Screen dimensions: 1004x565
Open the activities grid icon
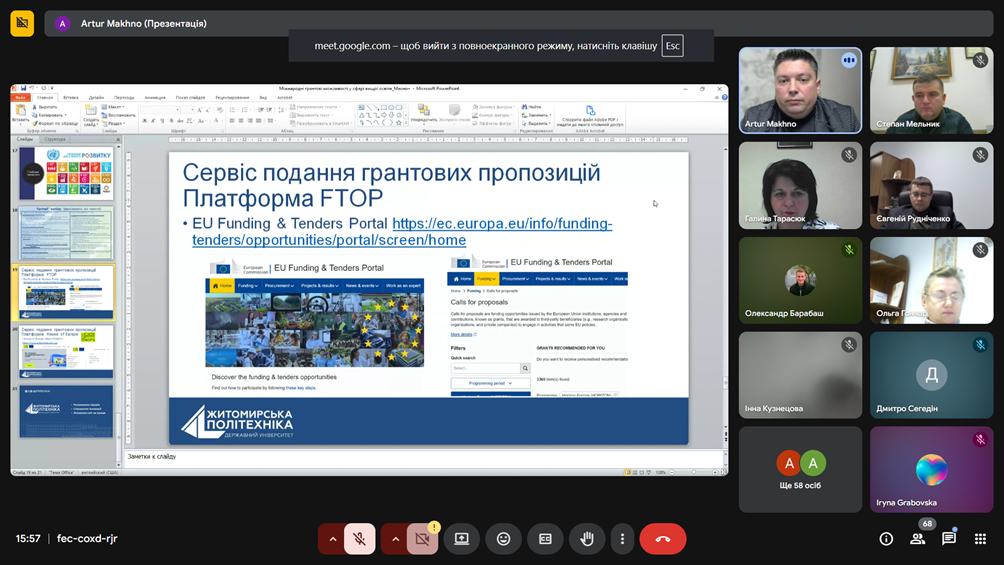[x=980, y=539]
